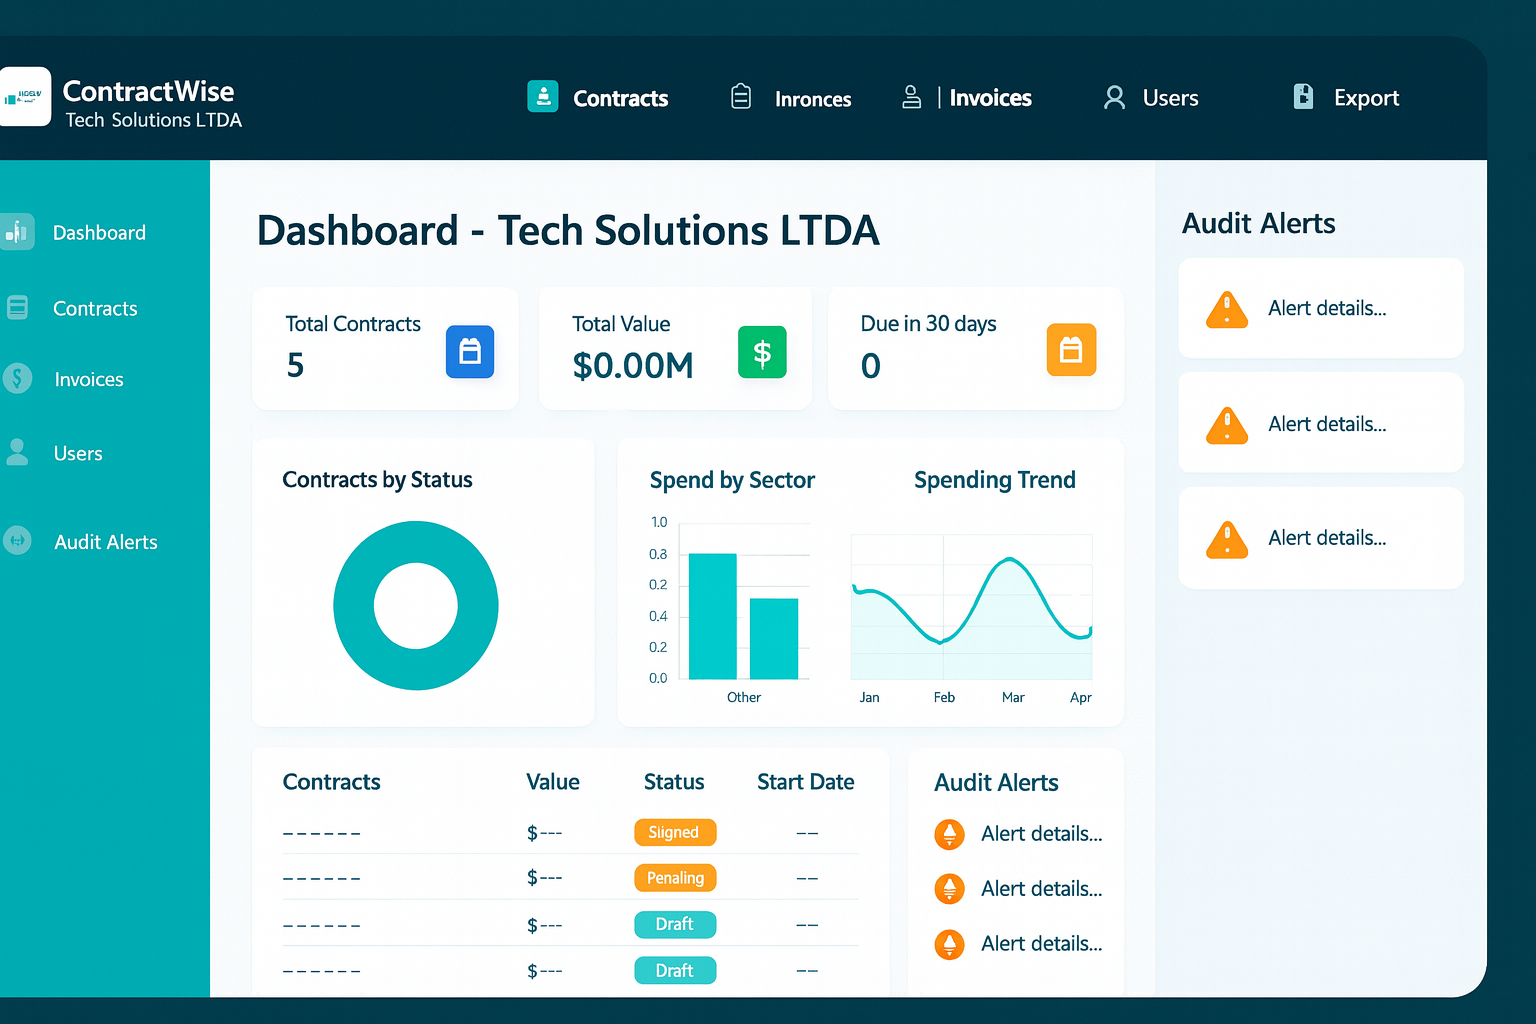
Task: Toggle the first Draft status badge
Action: pos(675,924)
